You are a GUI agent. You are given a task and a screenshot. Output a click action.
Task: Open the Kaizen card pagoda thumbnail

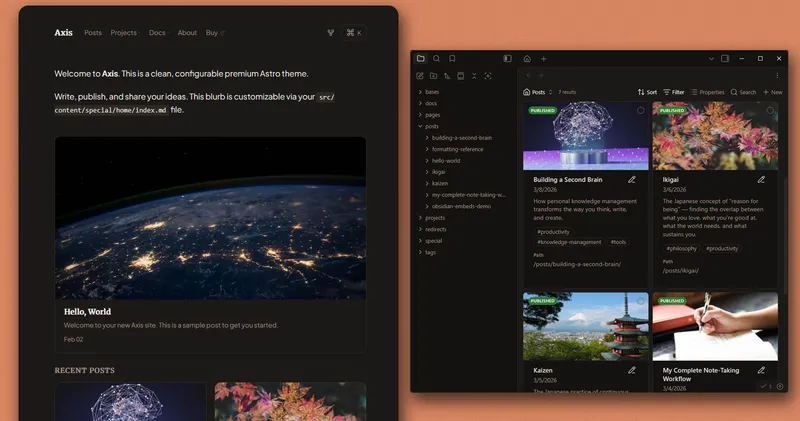point(586,327)
